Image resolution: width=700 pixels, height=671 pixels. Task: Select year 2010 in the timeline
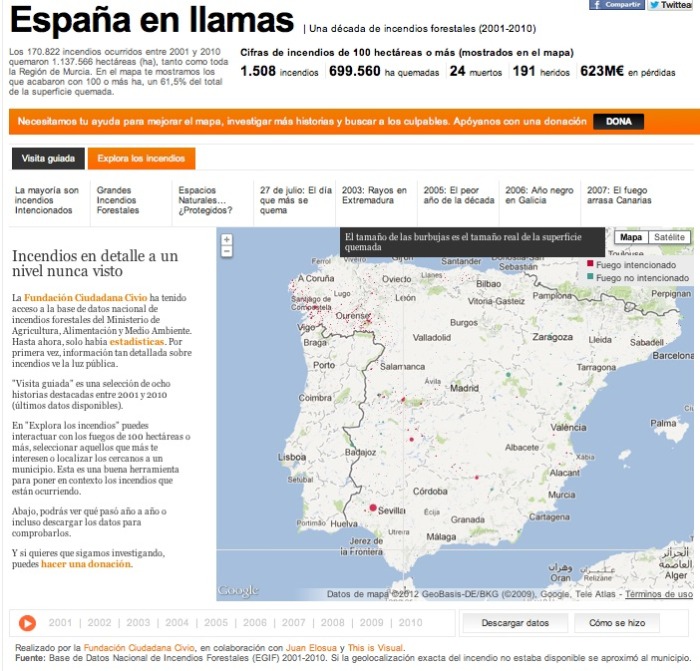coord(410,623)
